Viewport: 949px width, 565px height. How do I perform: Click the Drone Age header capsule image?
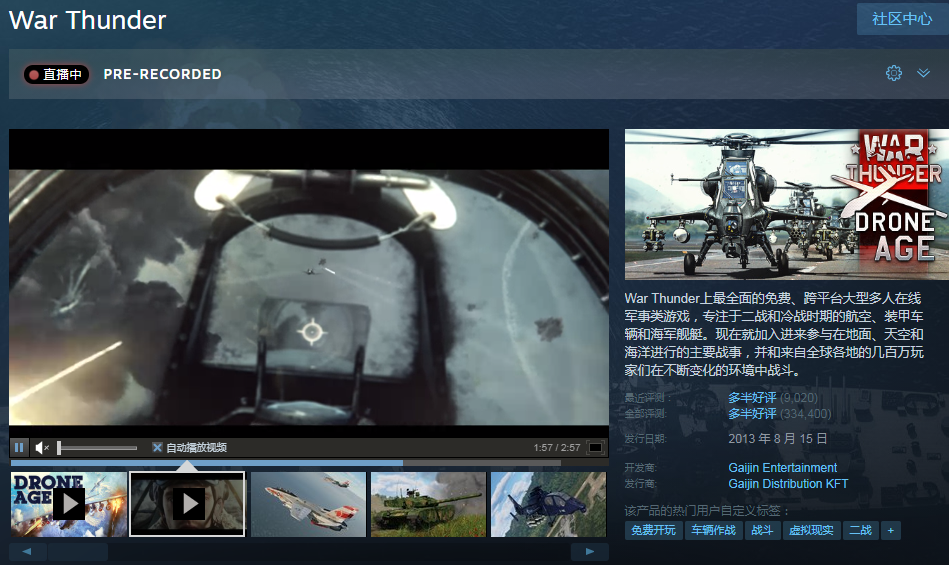787,204
